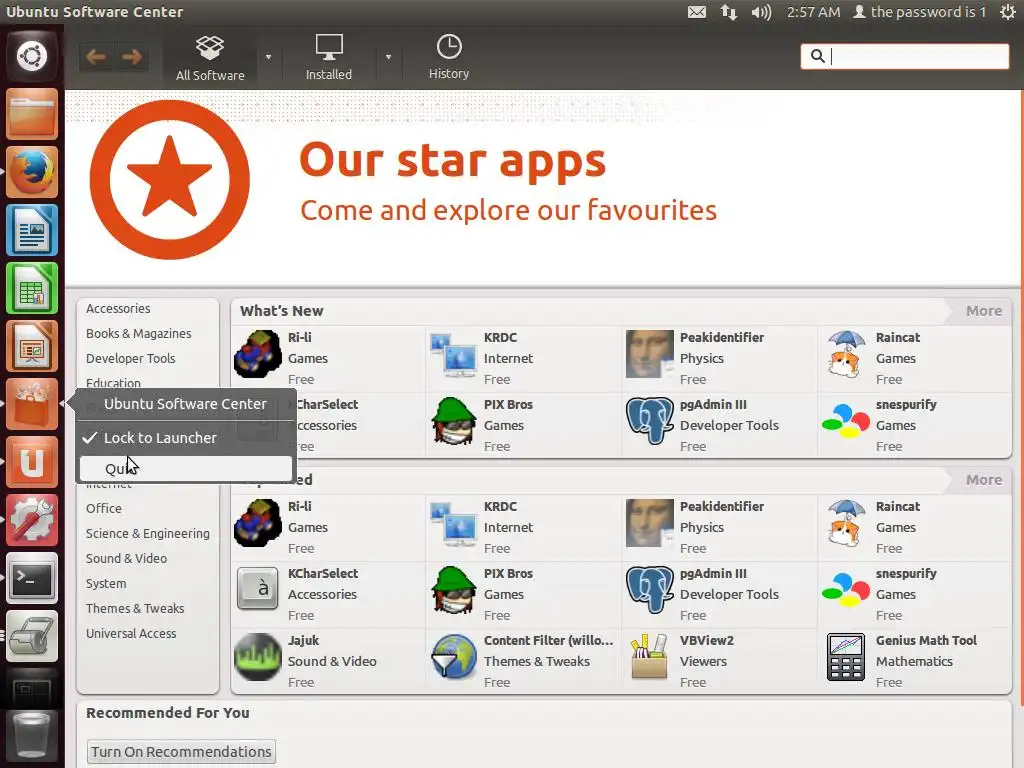Open the System category

coord(106,584)
